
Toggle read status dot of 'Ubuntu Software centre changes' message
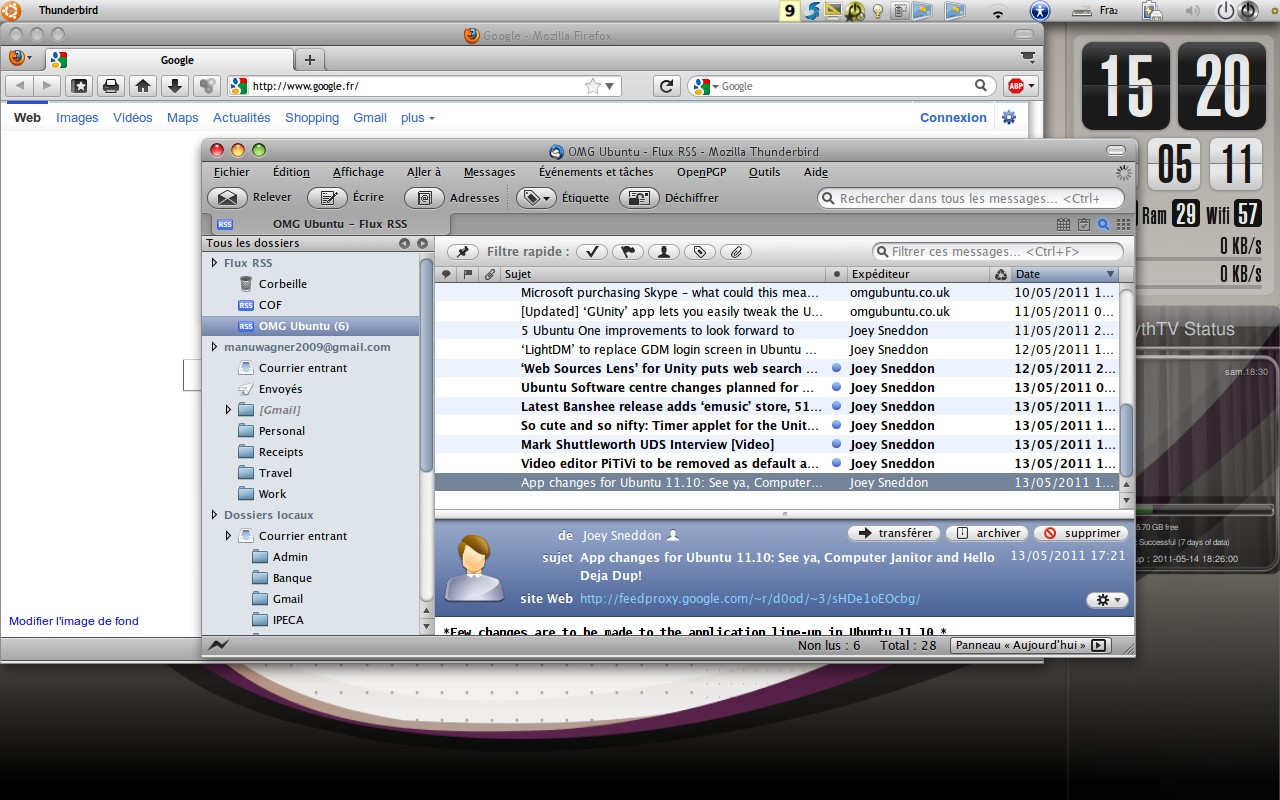click(x=837, y=388)
